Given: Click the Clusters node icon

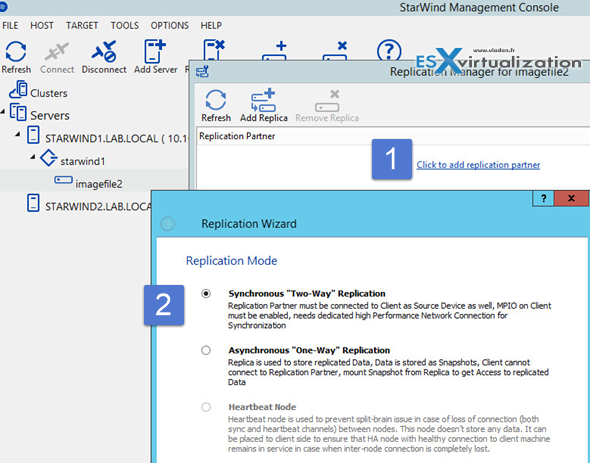Looking at the screenshot, I should (18, 89).
